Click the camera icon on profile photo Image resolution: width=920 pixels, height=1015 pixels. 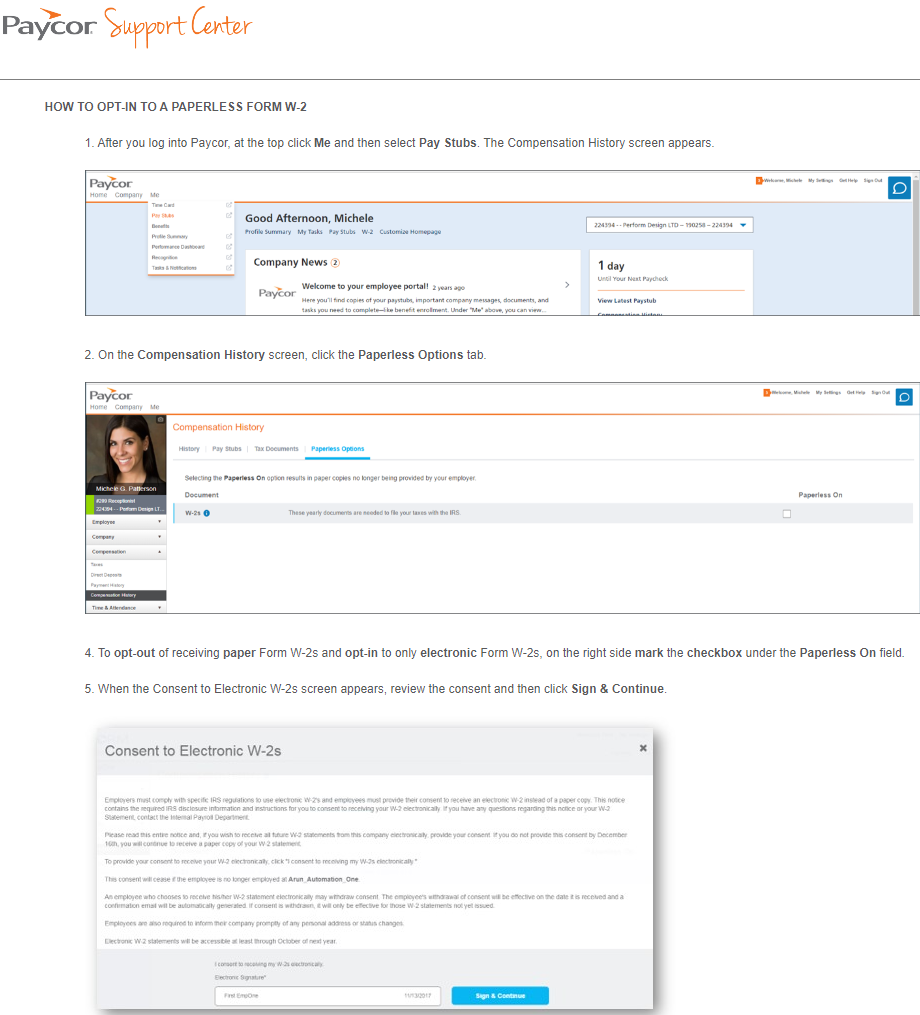click(160, 420)
